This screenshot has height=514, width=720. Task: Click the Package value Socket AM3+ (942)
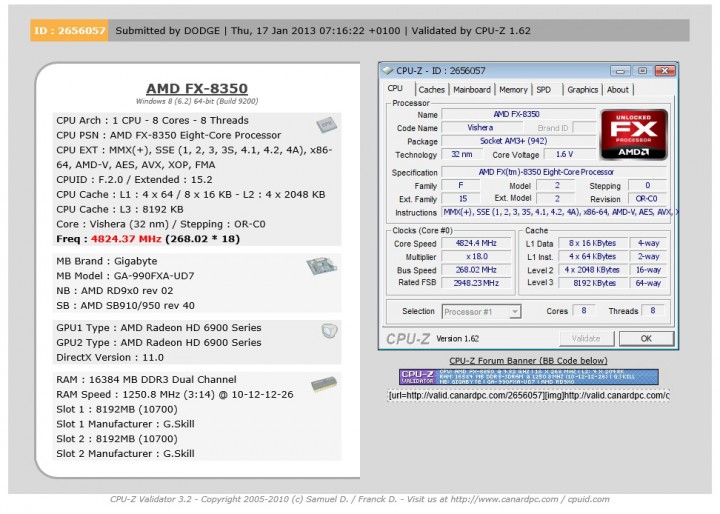(x=518, y=141)
